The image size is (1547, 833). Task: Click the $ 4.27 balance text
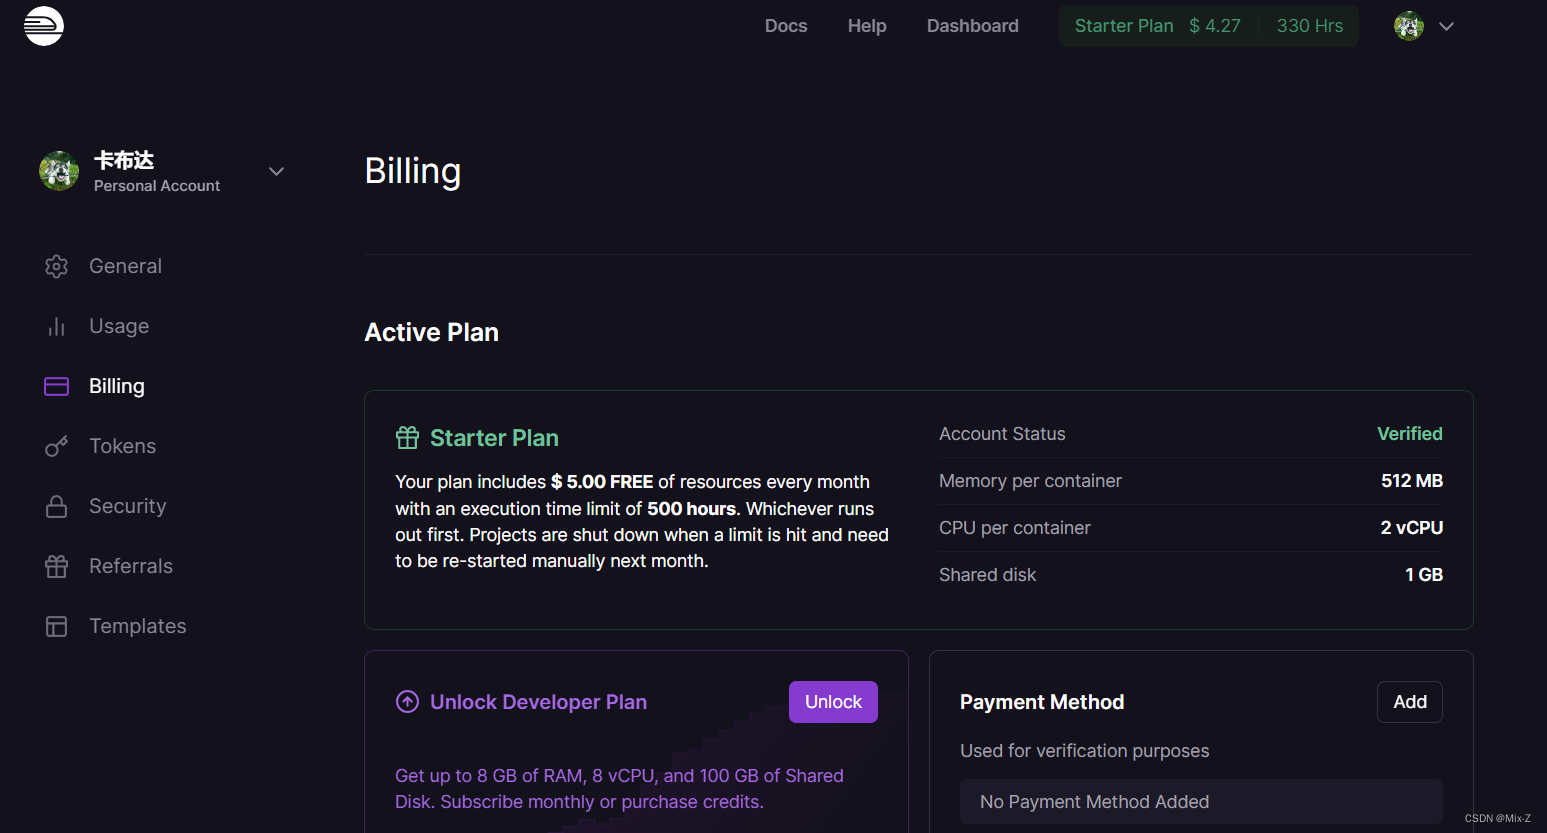[1215, 26]
